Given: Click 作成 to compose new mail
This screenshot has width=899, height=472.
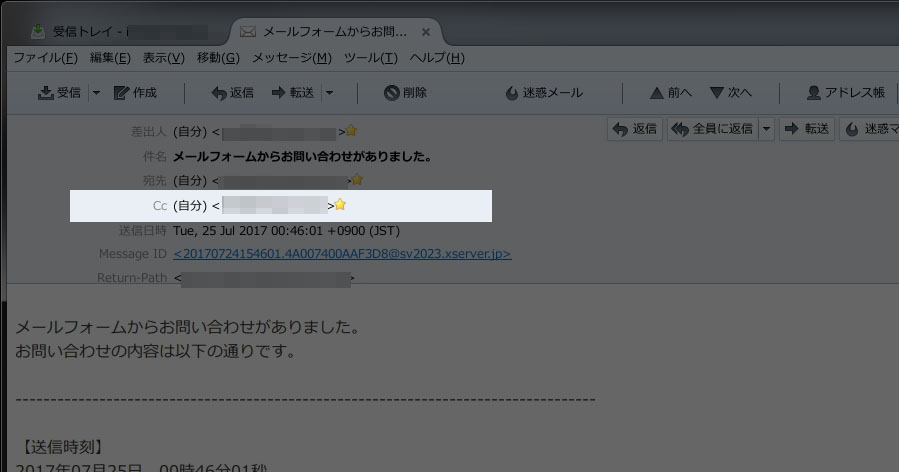Looking at the screenshot, I should coord(135,93).
